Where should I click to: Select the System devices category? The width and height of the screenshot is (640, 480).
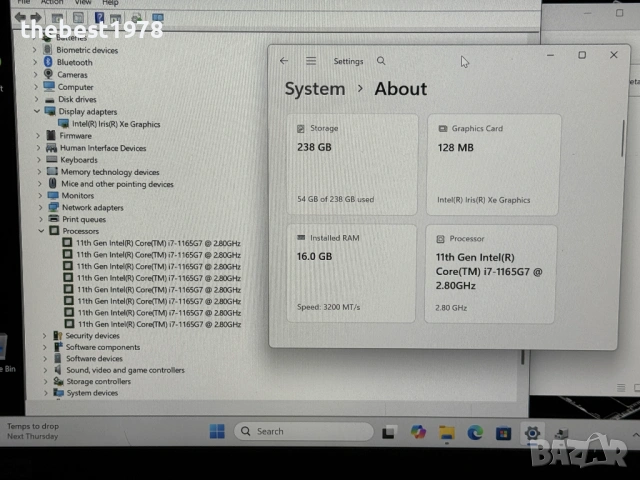[x=92, y=393]
